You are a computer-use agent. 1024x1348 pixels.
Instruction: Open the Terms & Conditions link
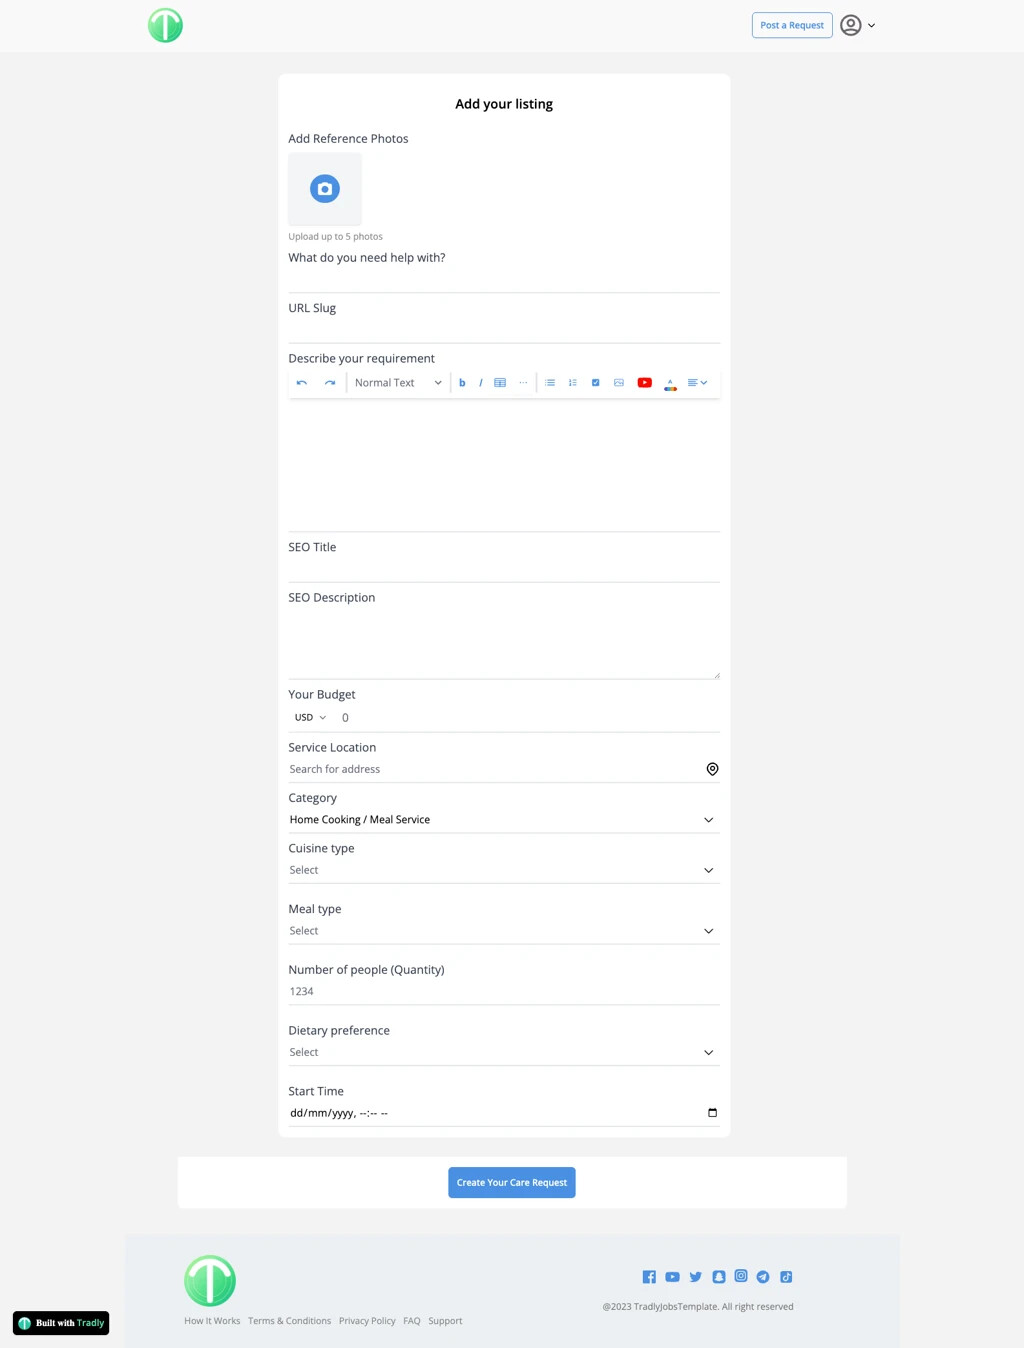click(x=289, y=1321)
